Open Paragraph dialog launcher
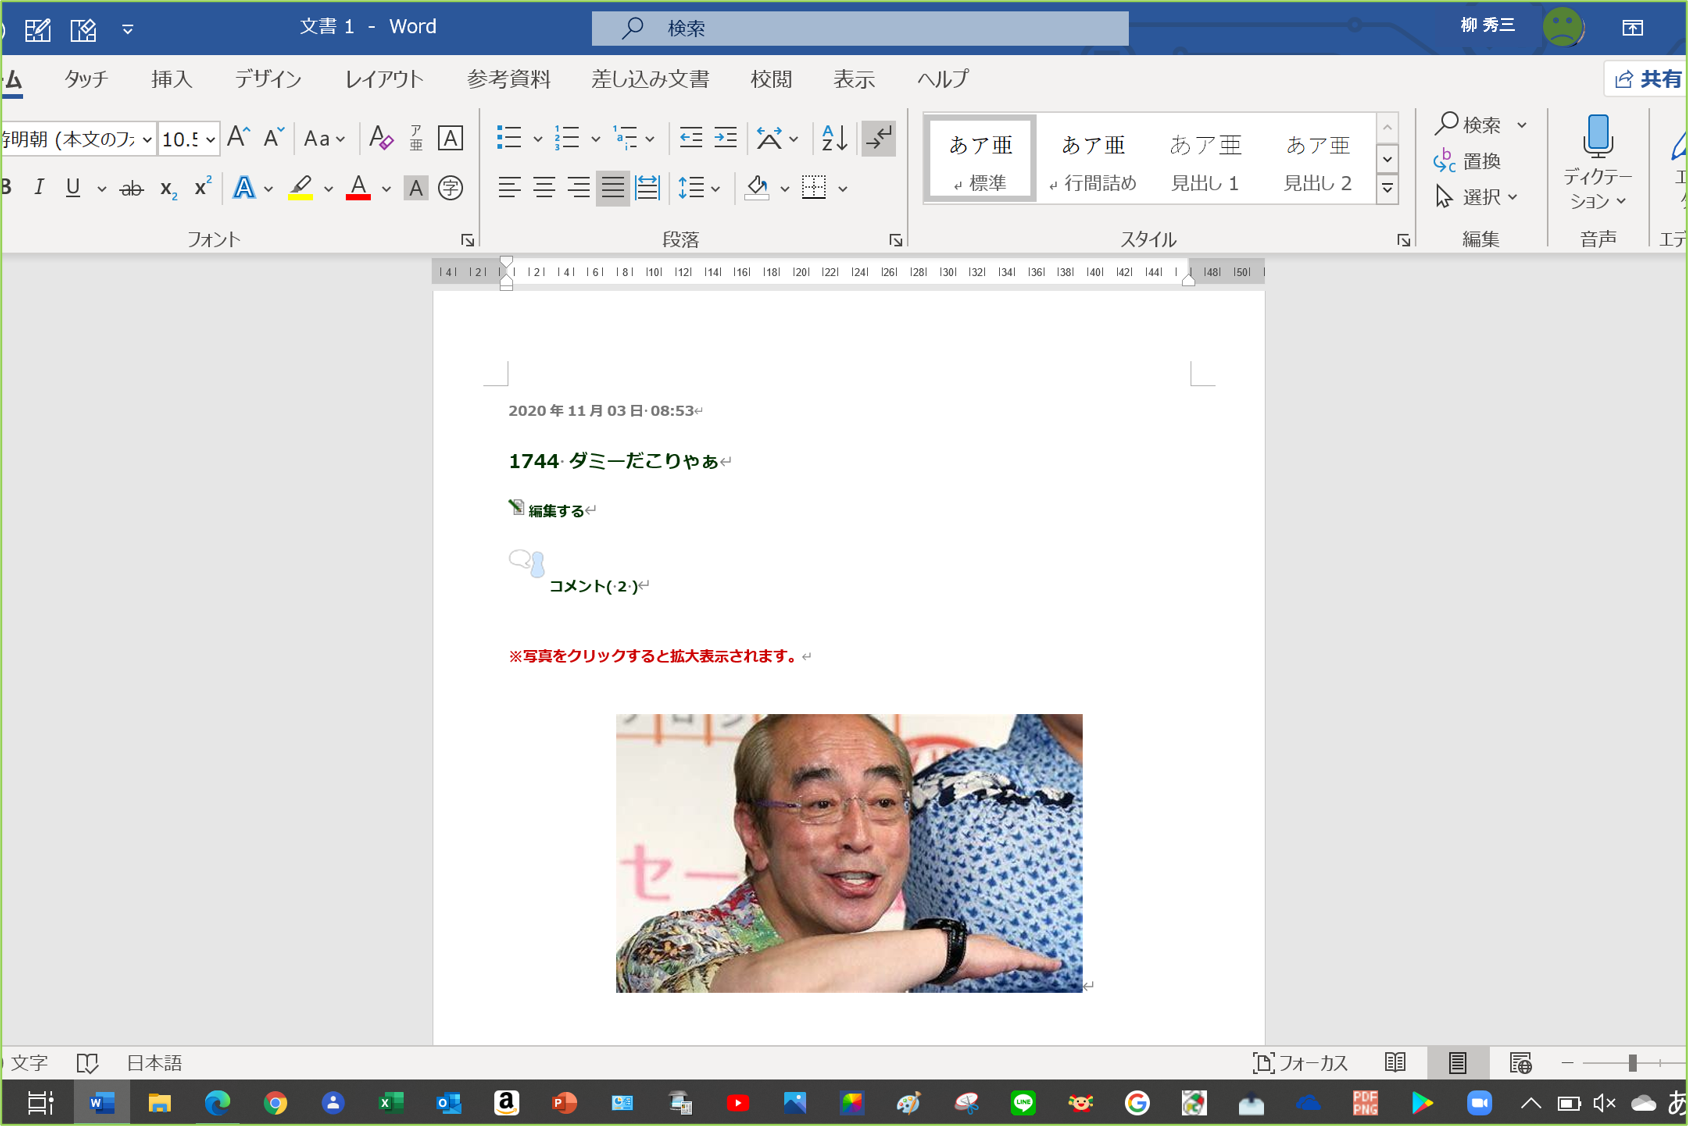The width and height of the screenshot is (1688, 1126). [895, 240]
